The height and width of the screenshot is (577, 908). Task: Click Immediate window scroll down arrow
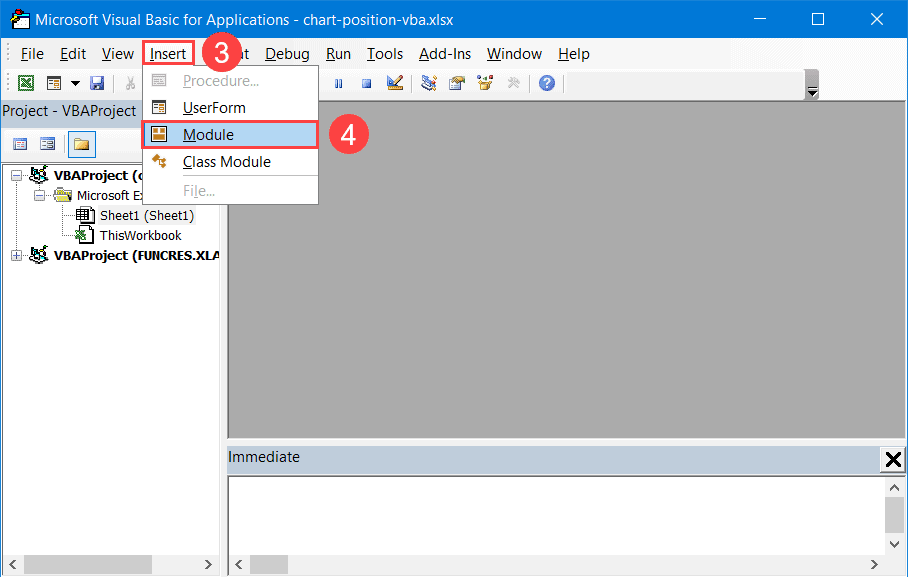(894, 545)
